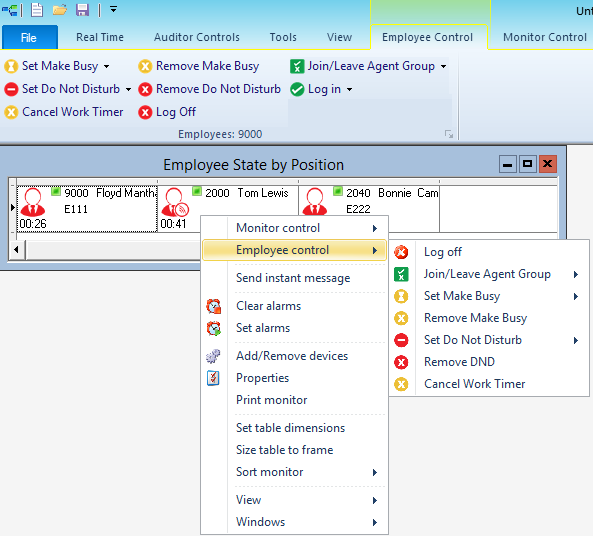Image resolution: width=593 pixels, height=536 pixels.
Task: Click the Set alarms clock icon
Action: 214,328
